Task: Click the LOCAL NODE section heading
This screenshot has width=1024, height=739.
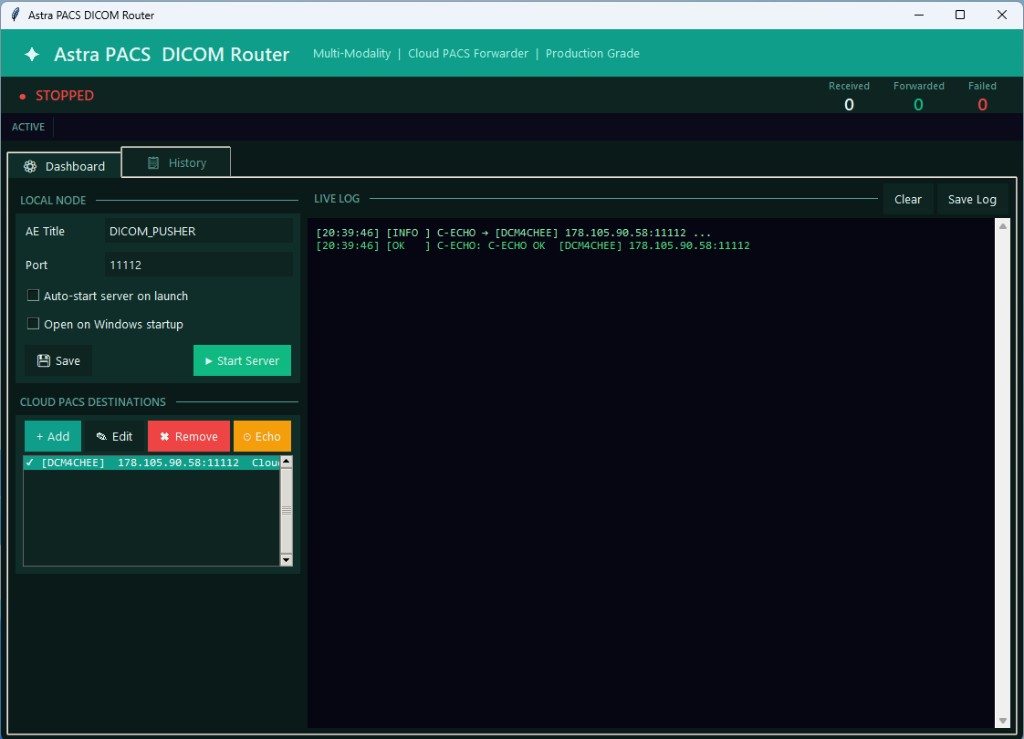Action: pyautogui.click(x=53, y=200)
